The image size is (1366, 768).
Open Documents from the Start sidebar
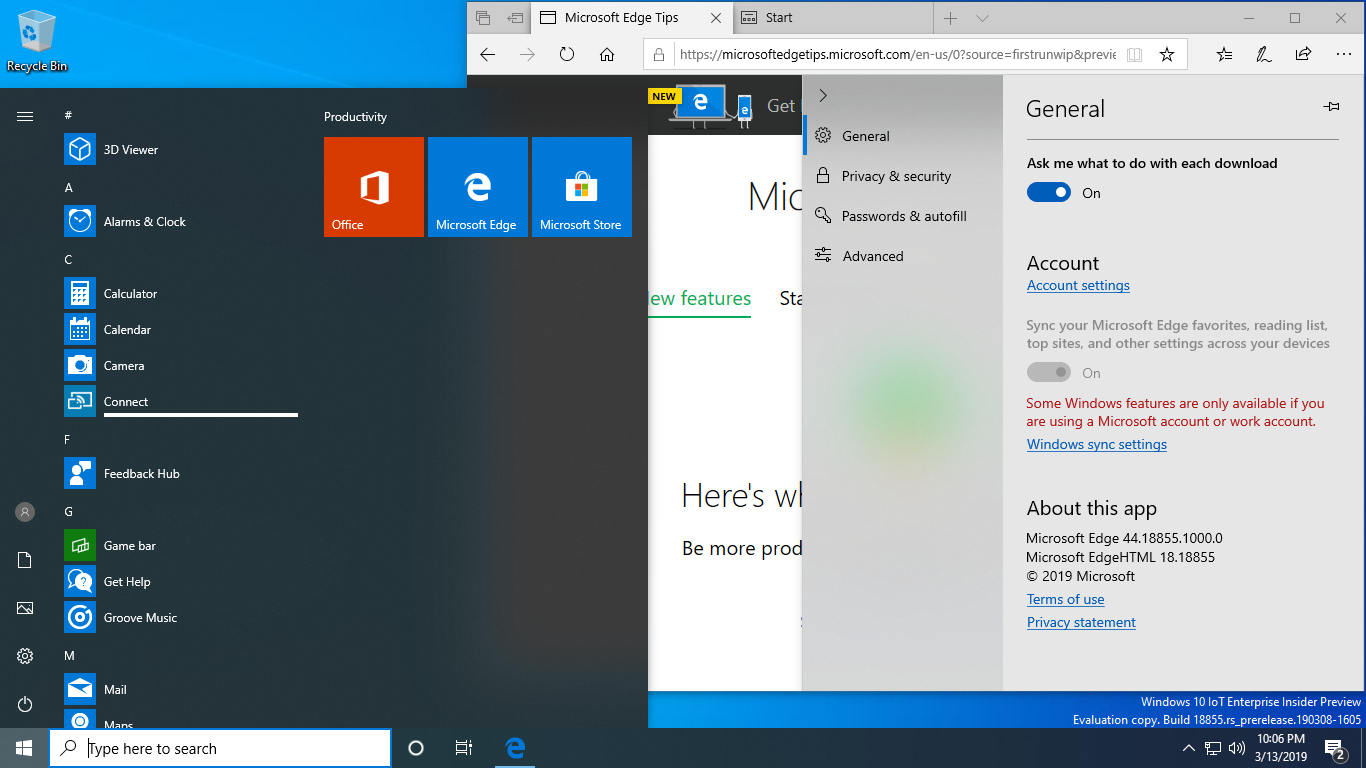[25, 560]
